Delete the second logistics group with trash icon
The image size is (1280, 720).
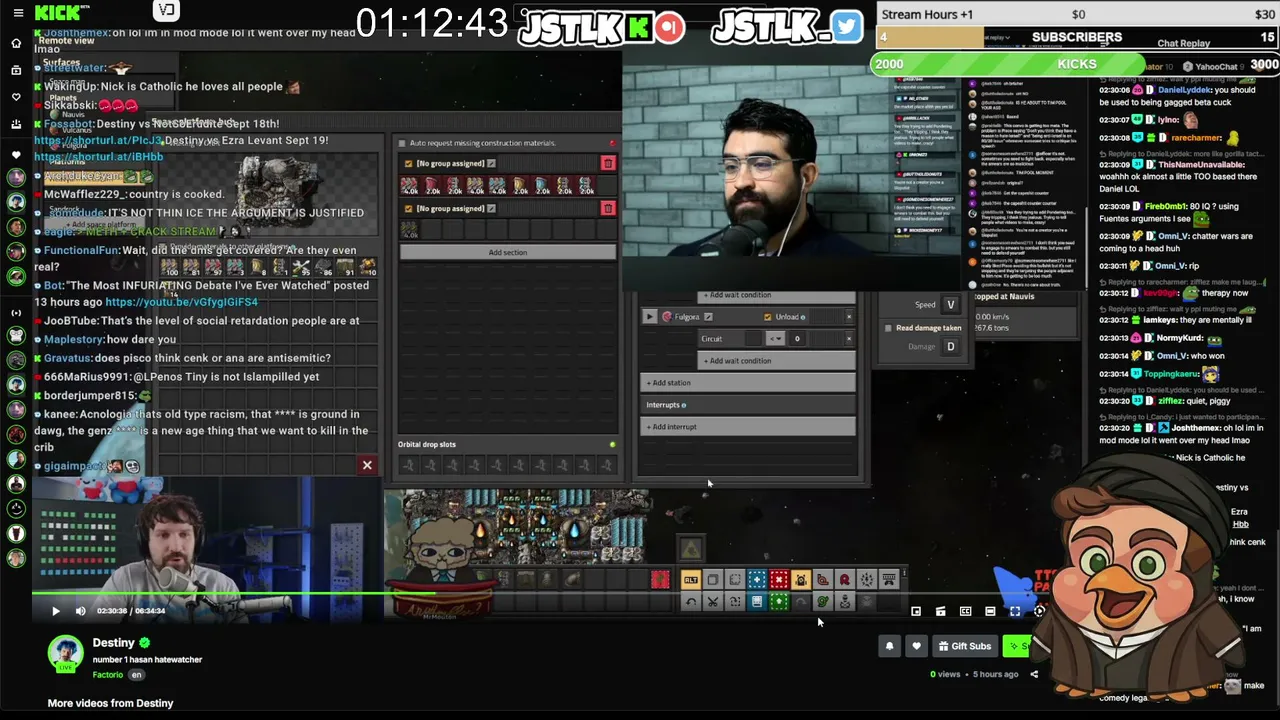click(x=607, y=208)
